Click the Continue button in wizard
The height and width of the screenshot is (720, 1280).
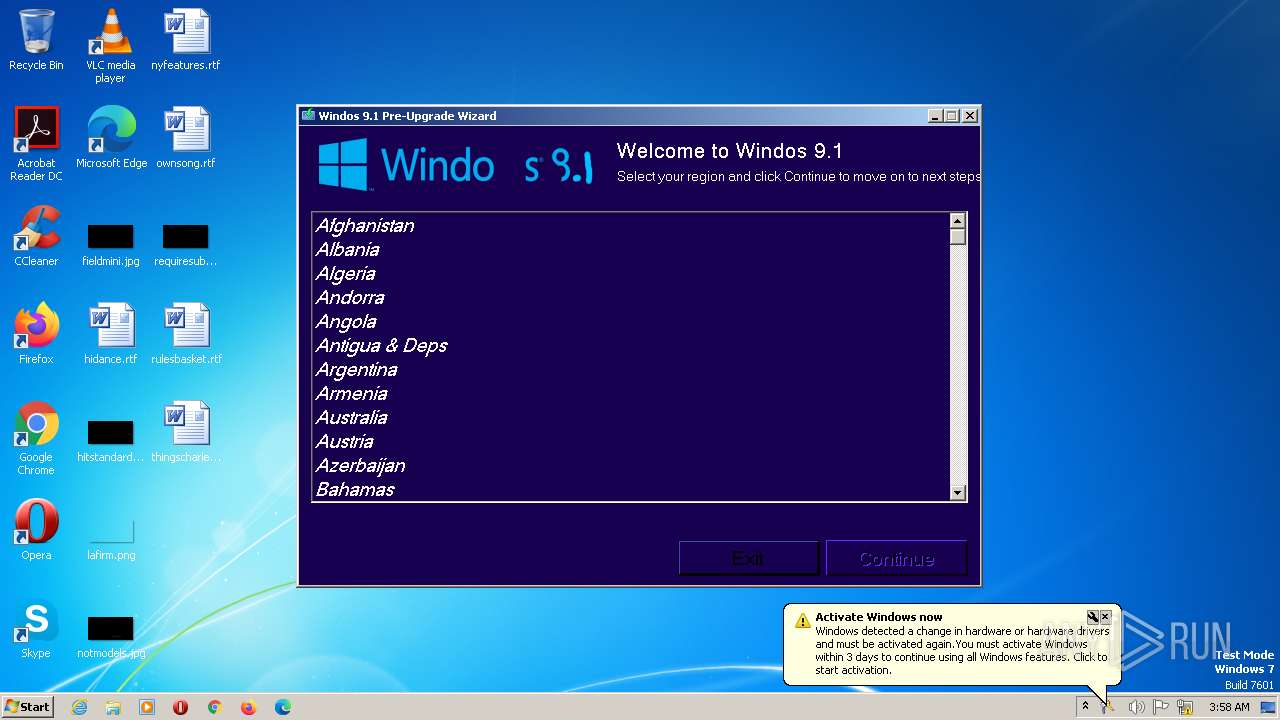pyautogui.click(x=896, y=558)
